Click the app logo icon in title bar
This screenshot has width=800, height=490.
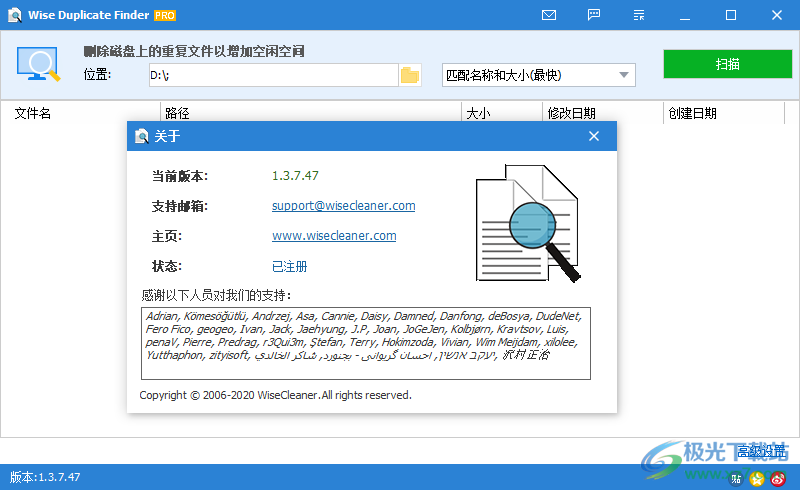15,15
